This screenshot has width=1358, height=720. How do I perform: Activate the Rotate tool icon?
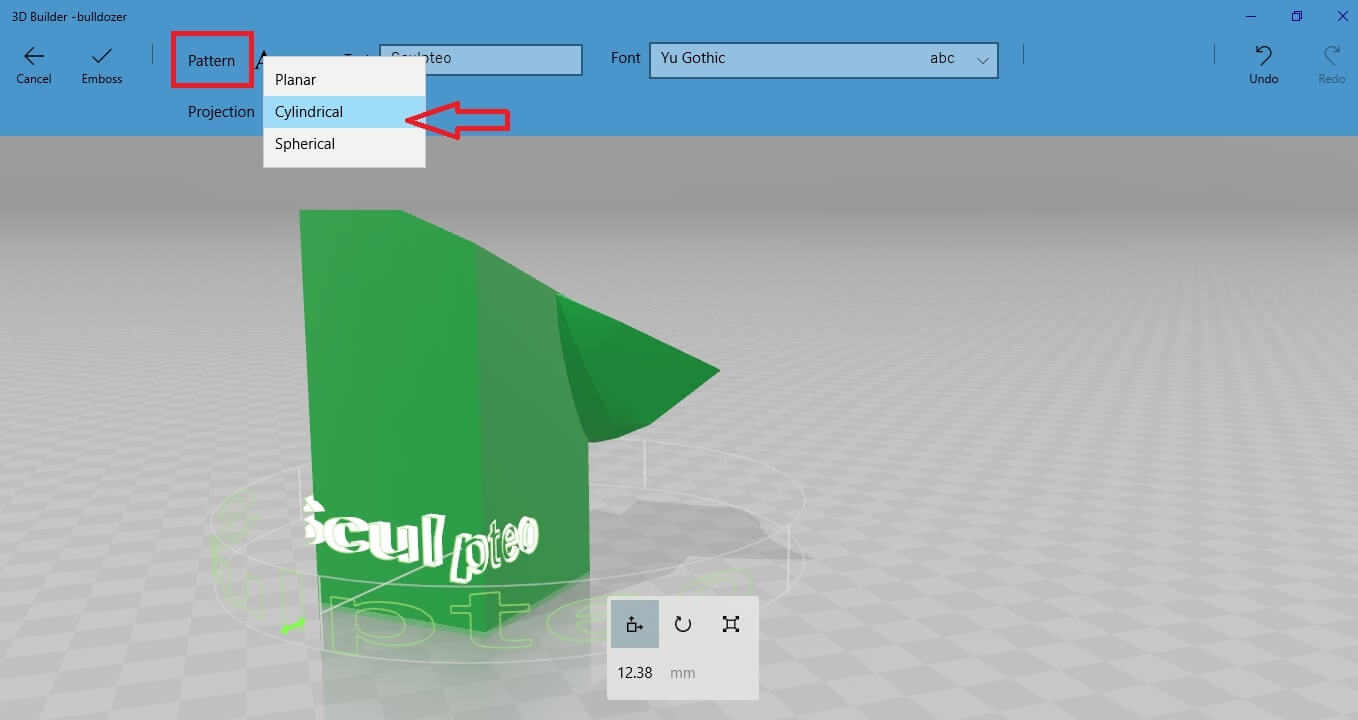[x=683, y=624]
